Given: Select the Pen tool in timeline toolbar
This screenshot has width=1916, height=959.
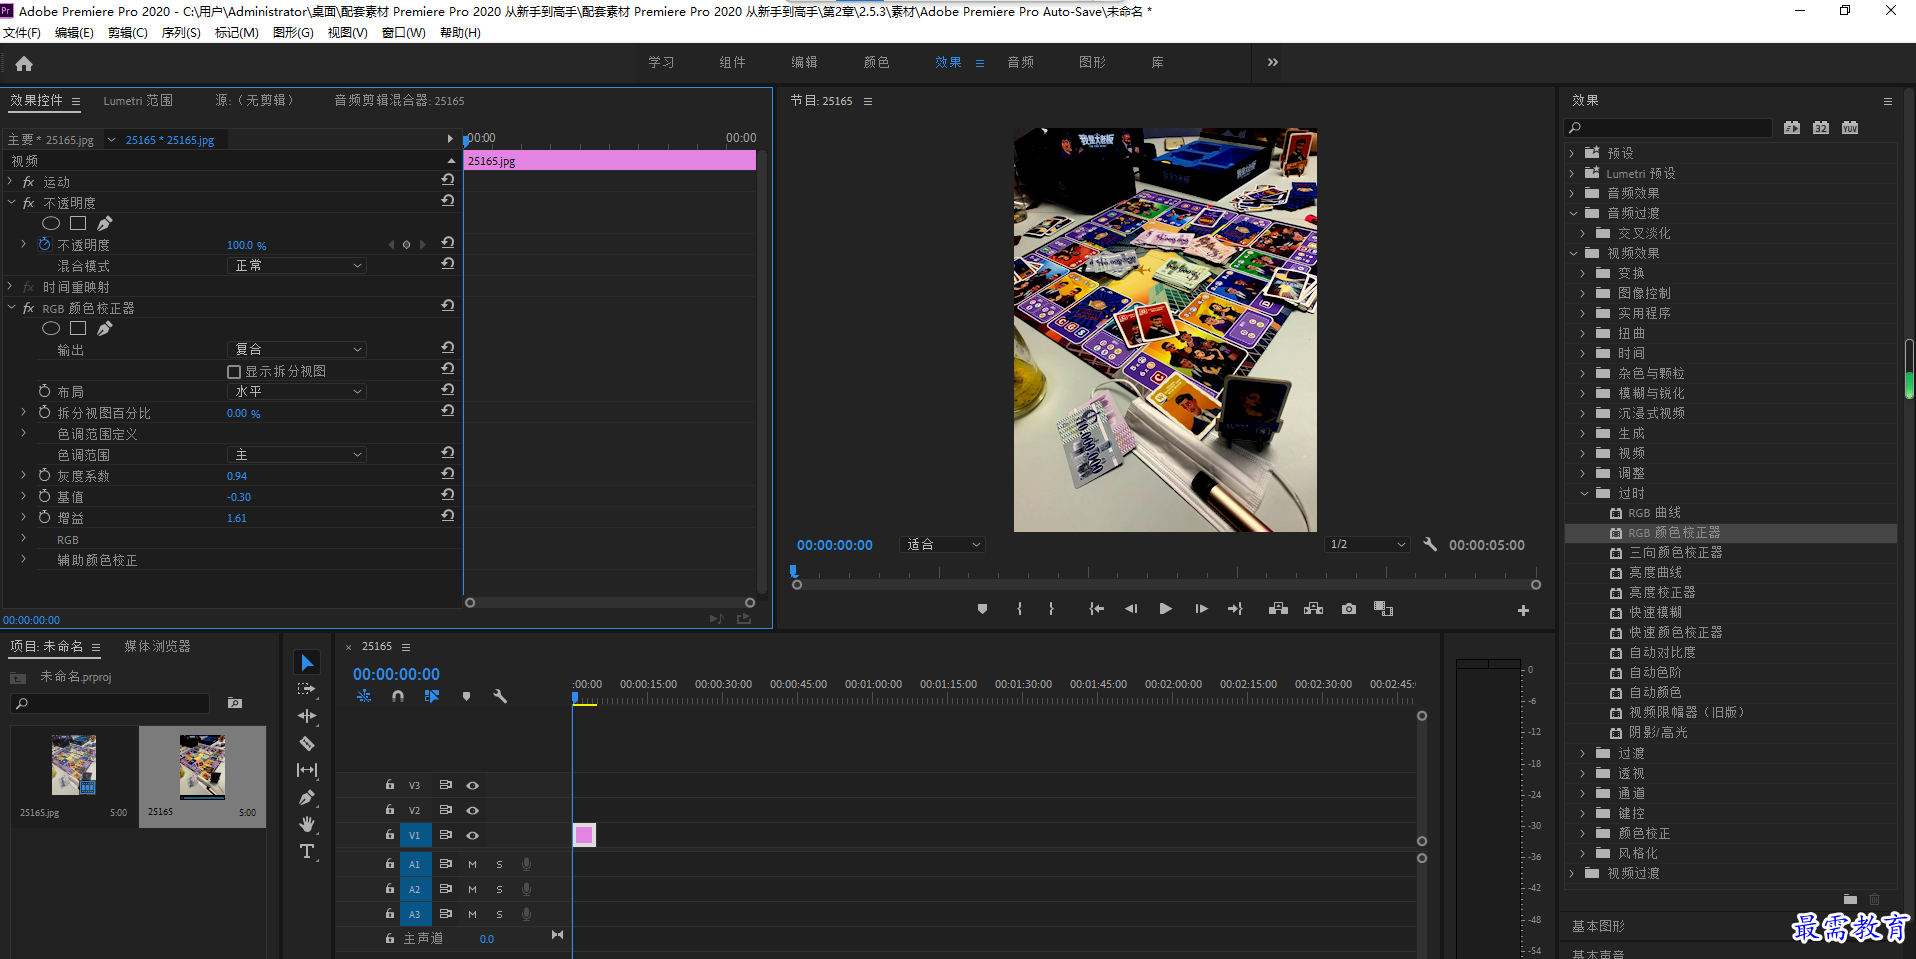Looking at the screenshot, I should click(x=307, y=797).
